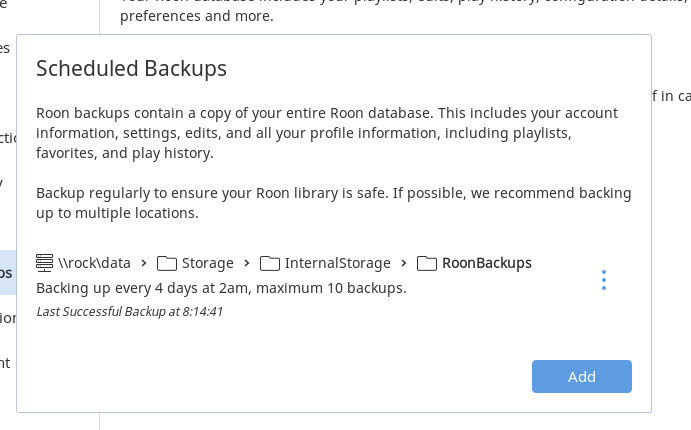Select the \\rock\data path label

(x=94, y=263)
